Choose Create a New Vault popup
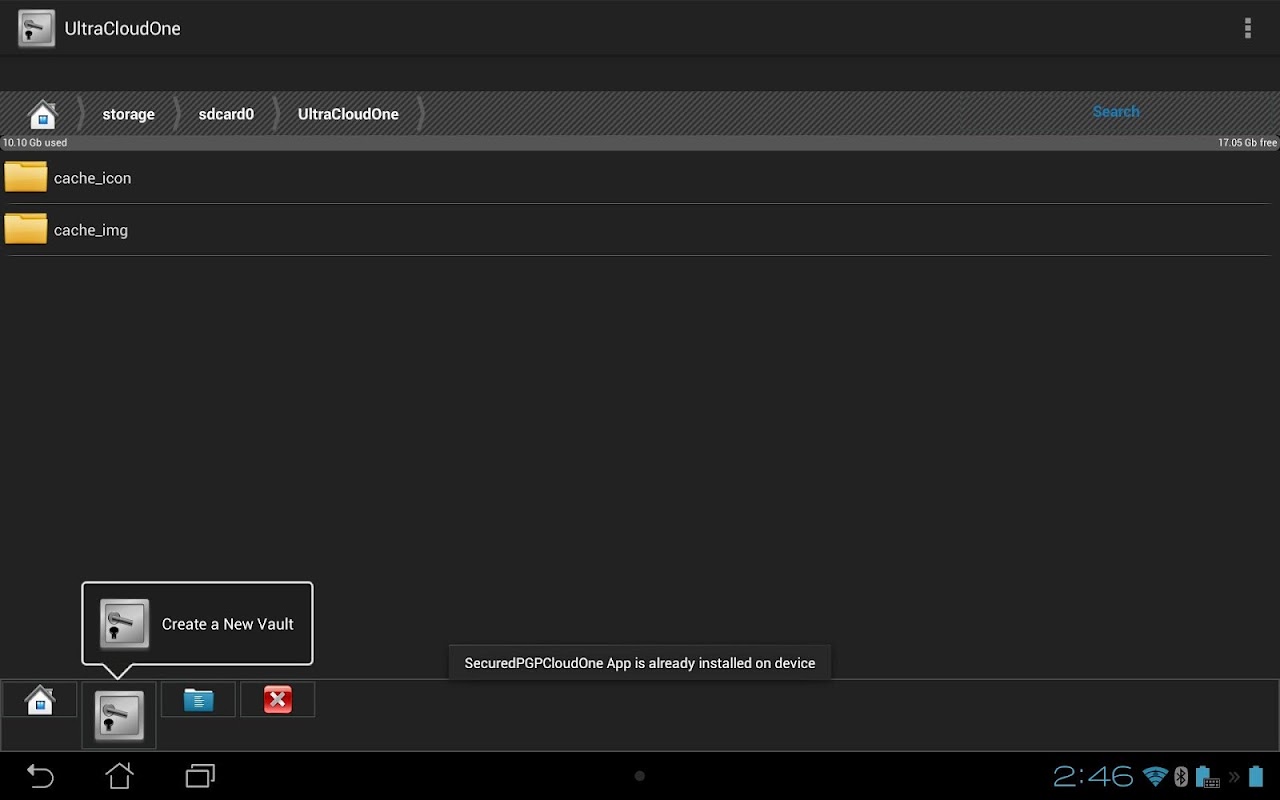Image resolution: width=1280 pixels, height=800 pixels. click(x=197, y=624)
